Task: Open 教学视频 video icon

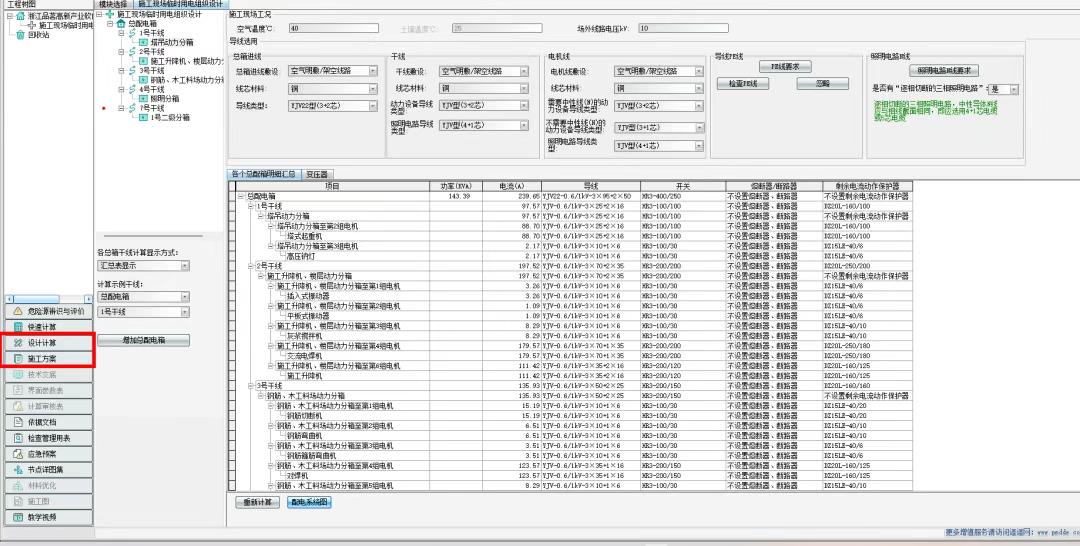Action: click(17, 517)
